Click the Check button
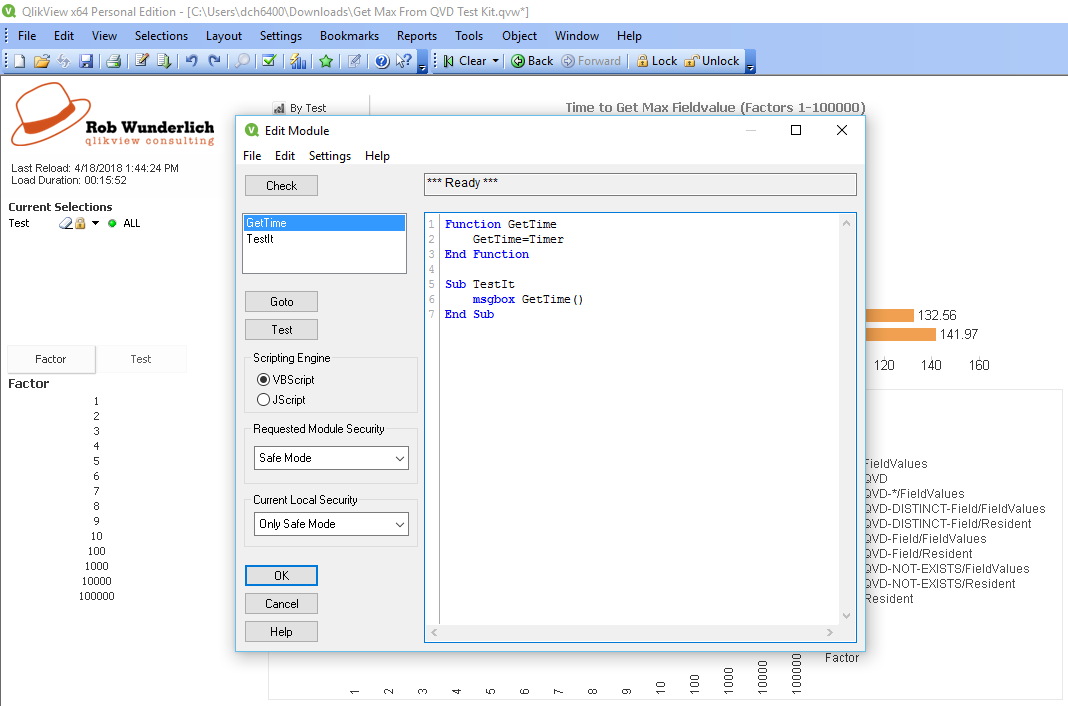 [x=281, y=186]
